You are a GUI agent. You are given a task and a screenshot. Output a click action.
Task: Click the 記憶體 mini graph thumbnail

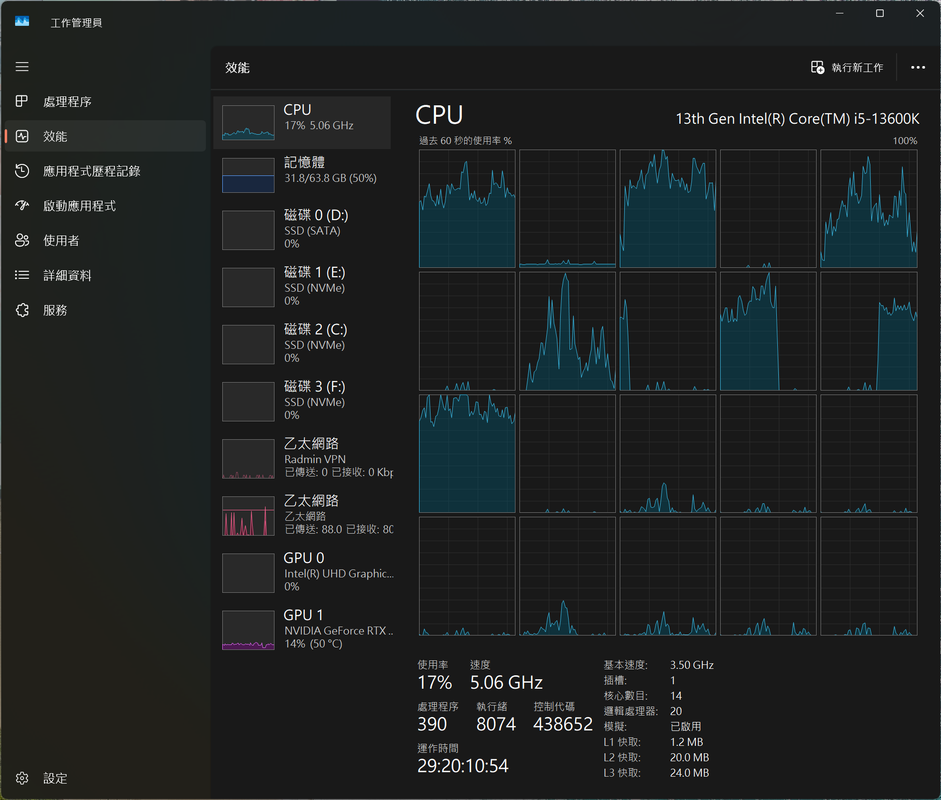point(248,175)
